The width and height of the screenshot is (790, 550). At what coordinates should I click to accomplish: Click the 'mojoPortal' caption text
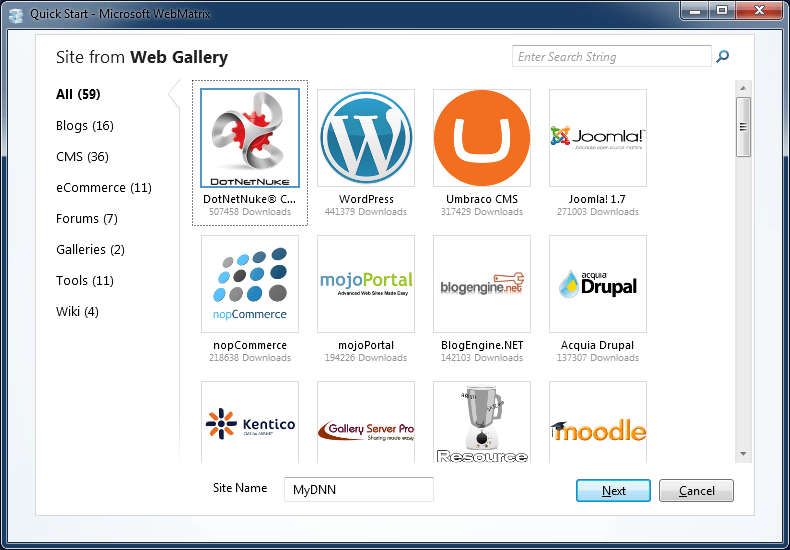coord(366,345)
